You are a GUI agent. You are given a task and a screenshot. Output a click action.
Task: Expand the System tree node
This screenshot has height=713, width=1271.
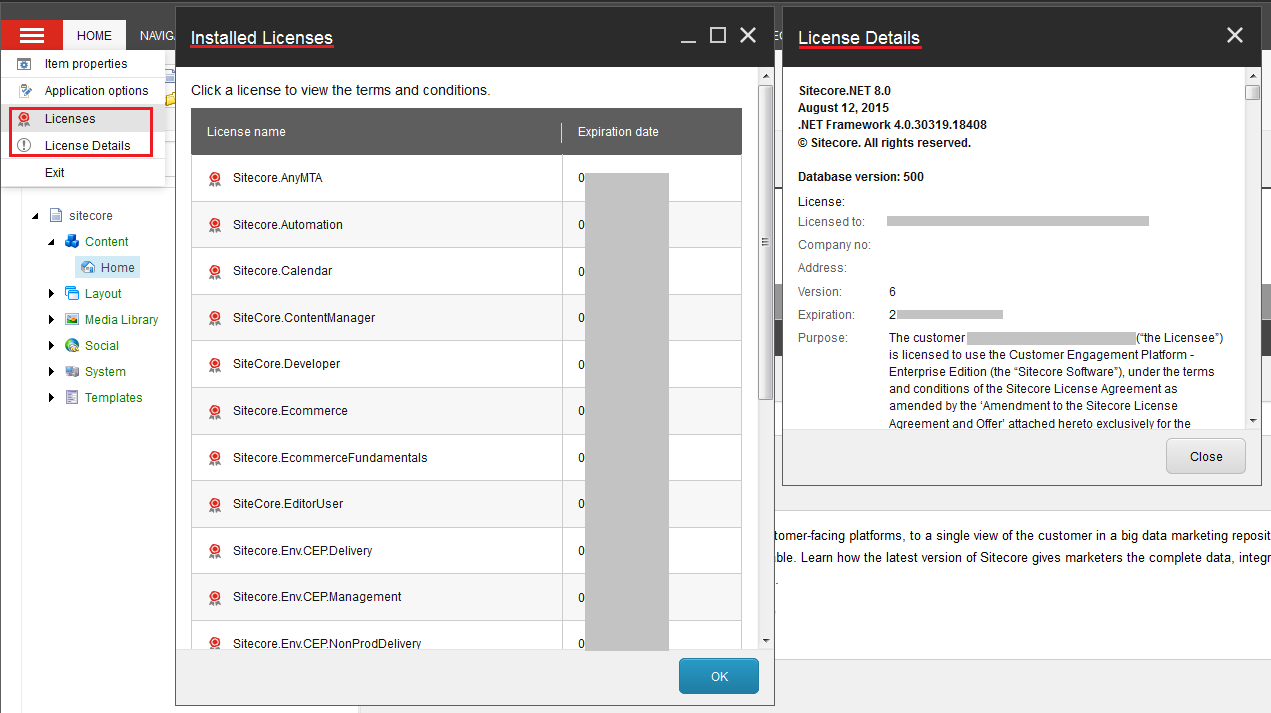(52, 372)
